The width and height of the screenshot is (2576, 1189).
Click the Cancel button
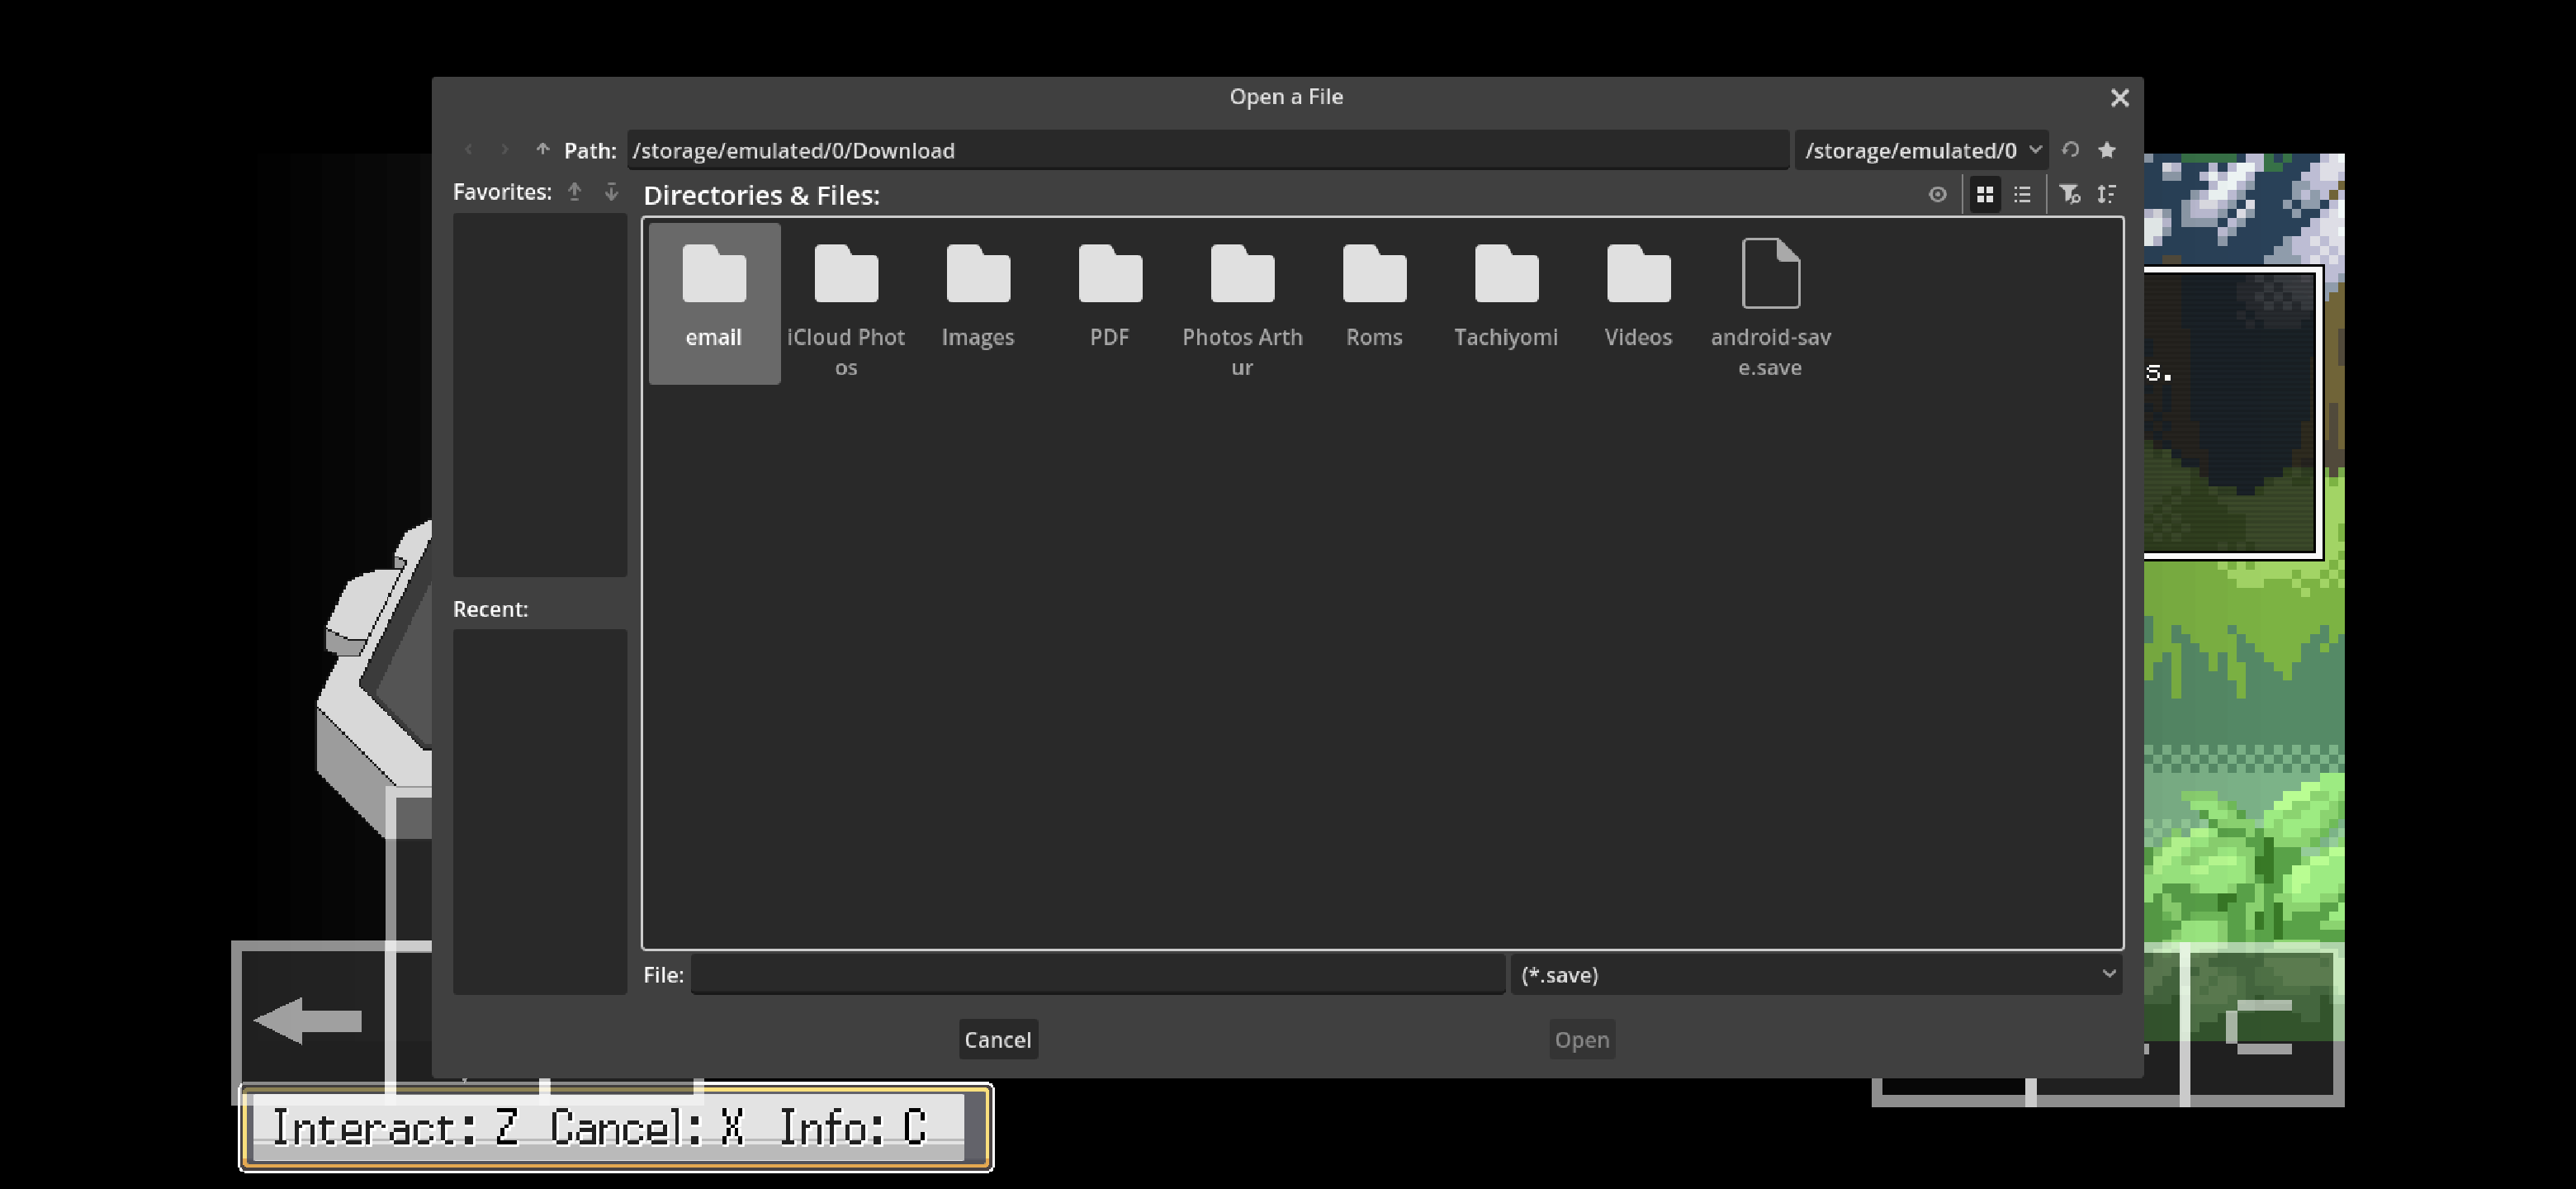click(x=997, y=1039)
